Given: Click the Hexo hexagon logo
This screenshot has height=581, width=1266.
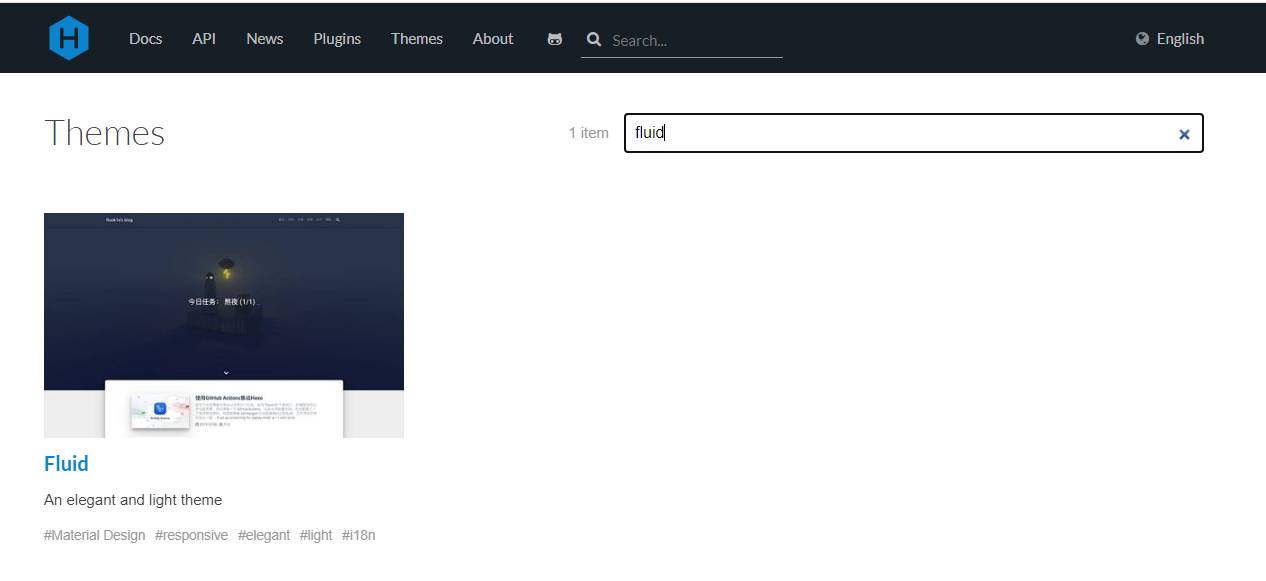Looking at the screenshot, I should pyautogui.click(x=69, y=39).
